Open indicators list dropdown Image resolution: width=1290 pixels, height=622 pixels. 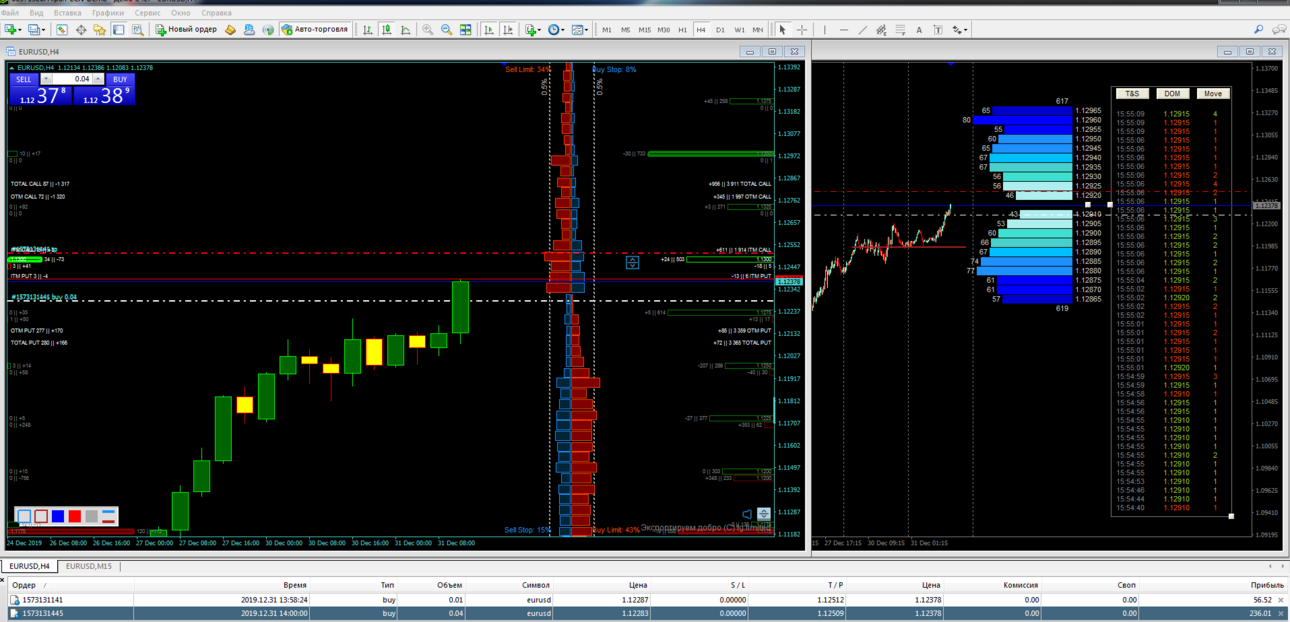tap(539, 30)
